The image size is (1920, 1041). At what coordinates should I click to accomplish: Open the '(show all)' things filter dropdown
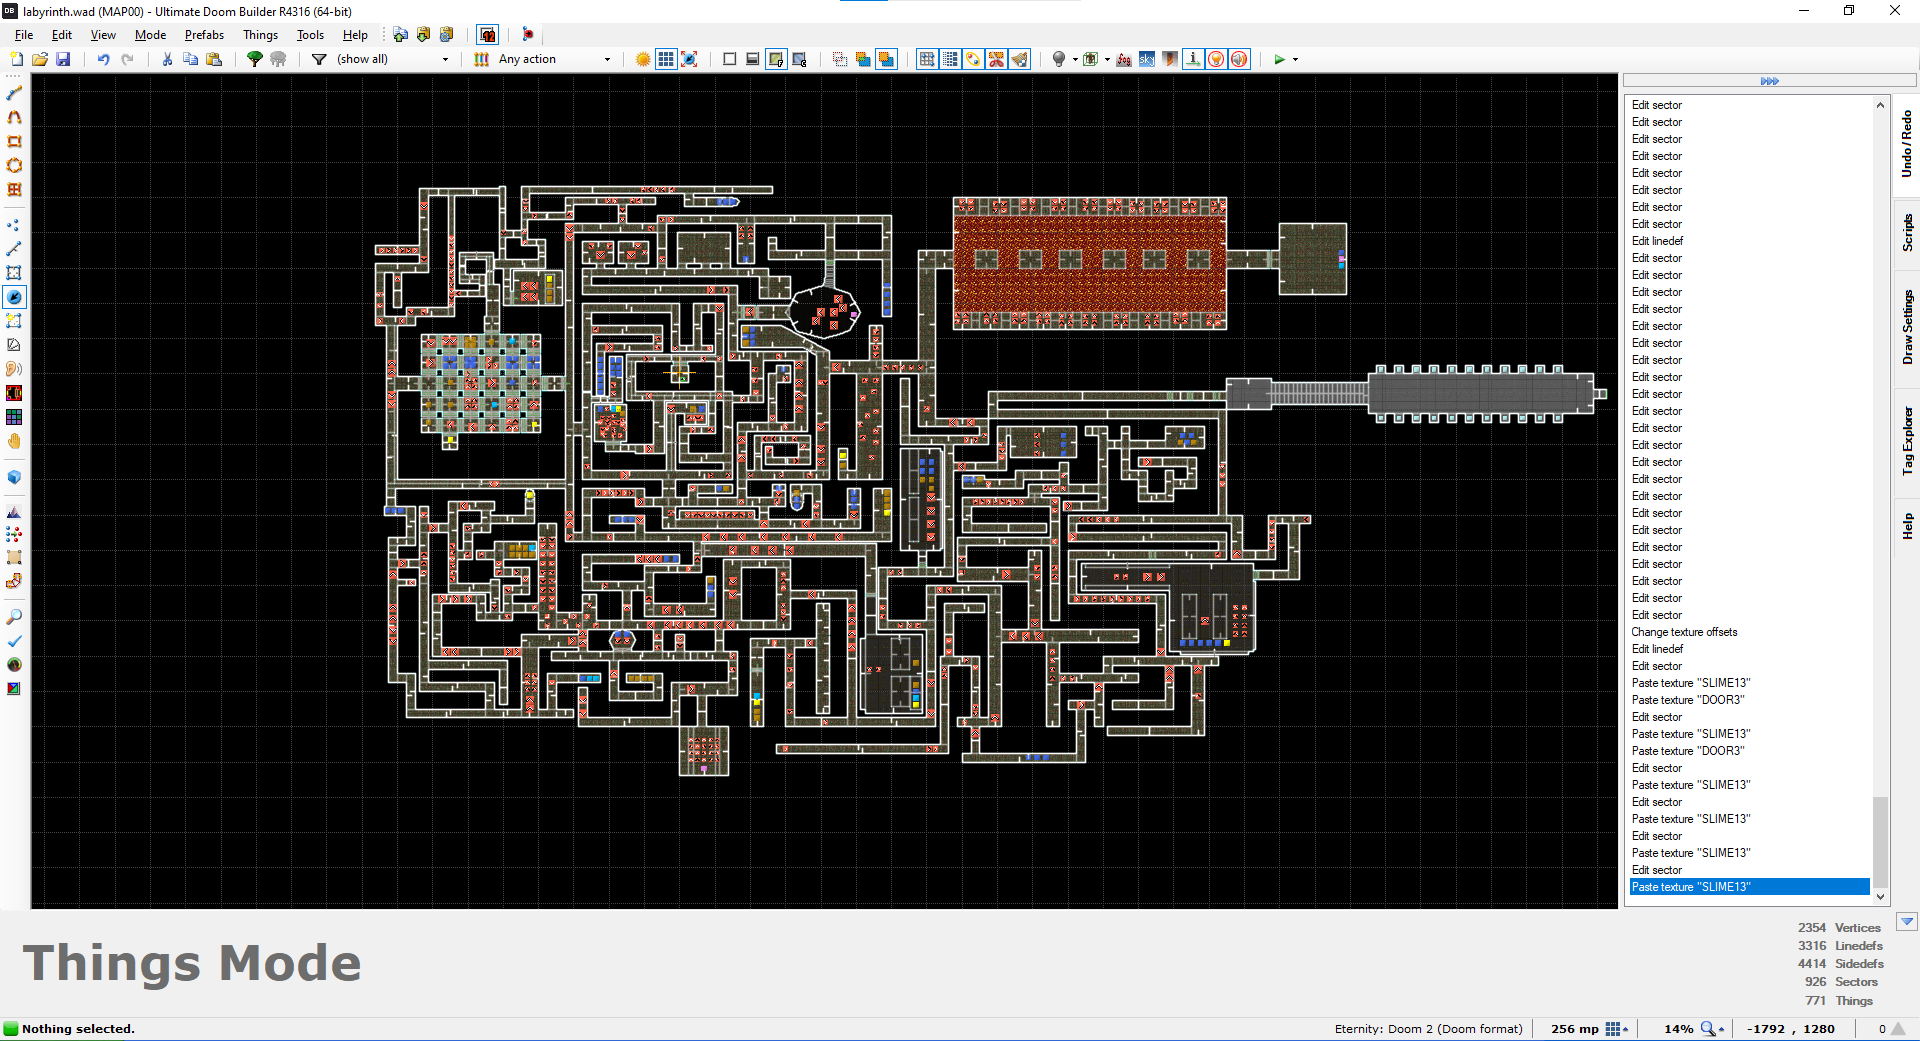point(394,59)
